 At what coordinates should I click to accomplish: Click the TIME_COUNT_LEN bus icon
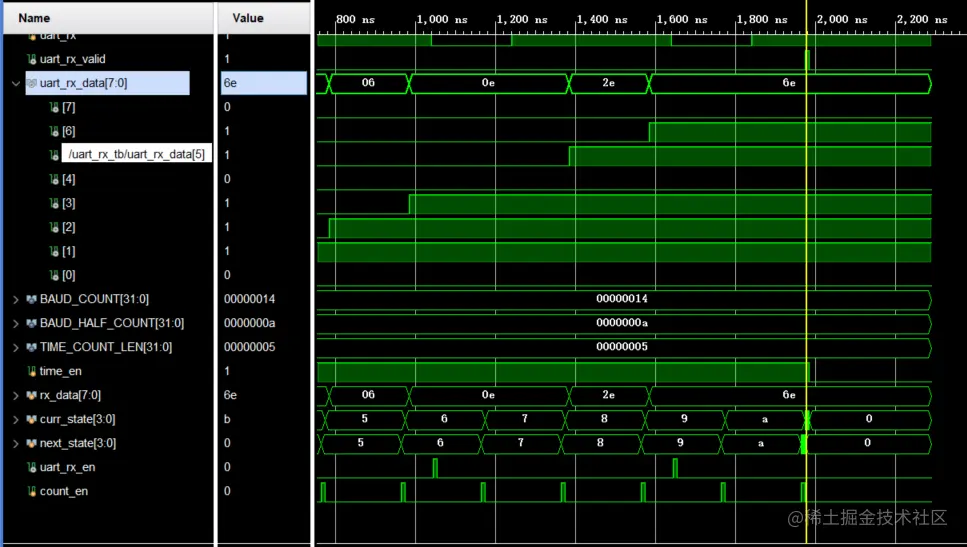tap(31, 347)
